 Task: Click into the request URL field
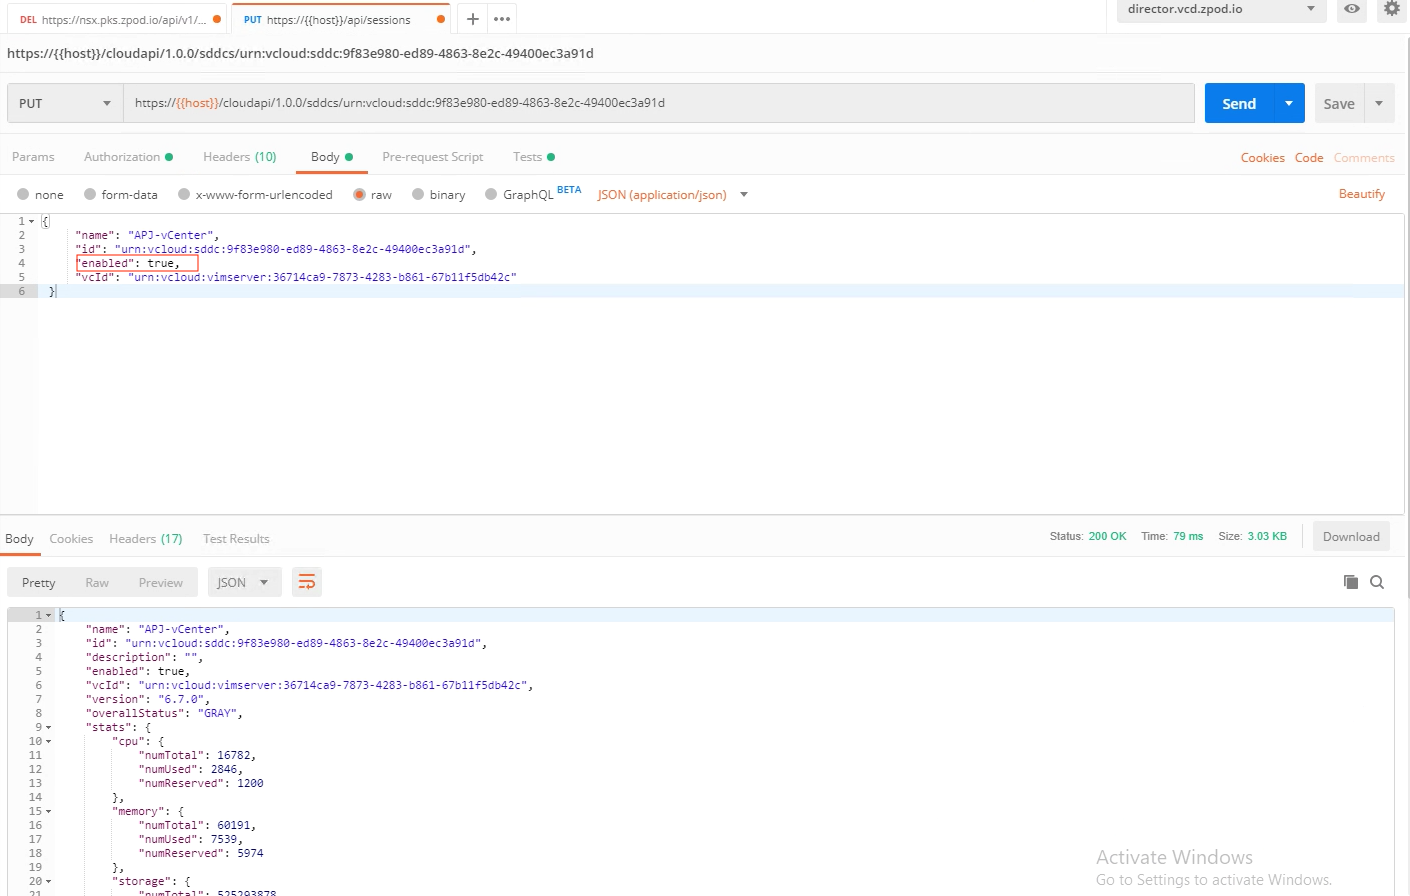tap(658, 103)
